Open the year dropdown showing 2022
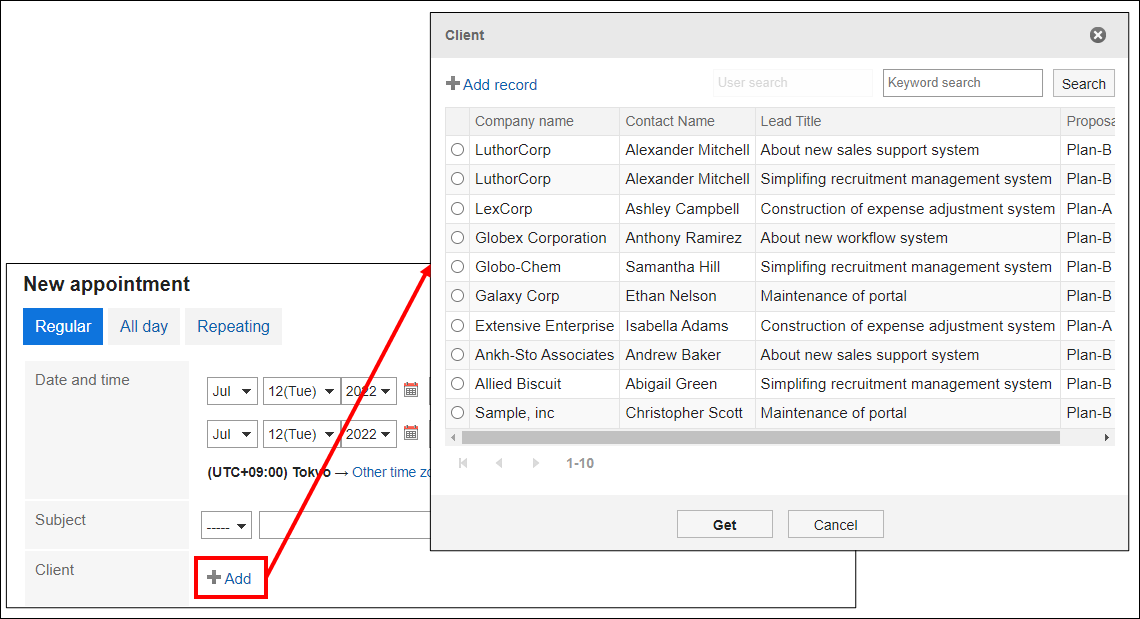This screenshot has width=1140, height=619. click(368, 391)
